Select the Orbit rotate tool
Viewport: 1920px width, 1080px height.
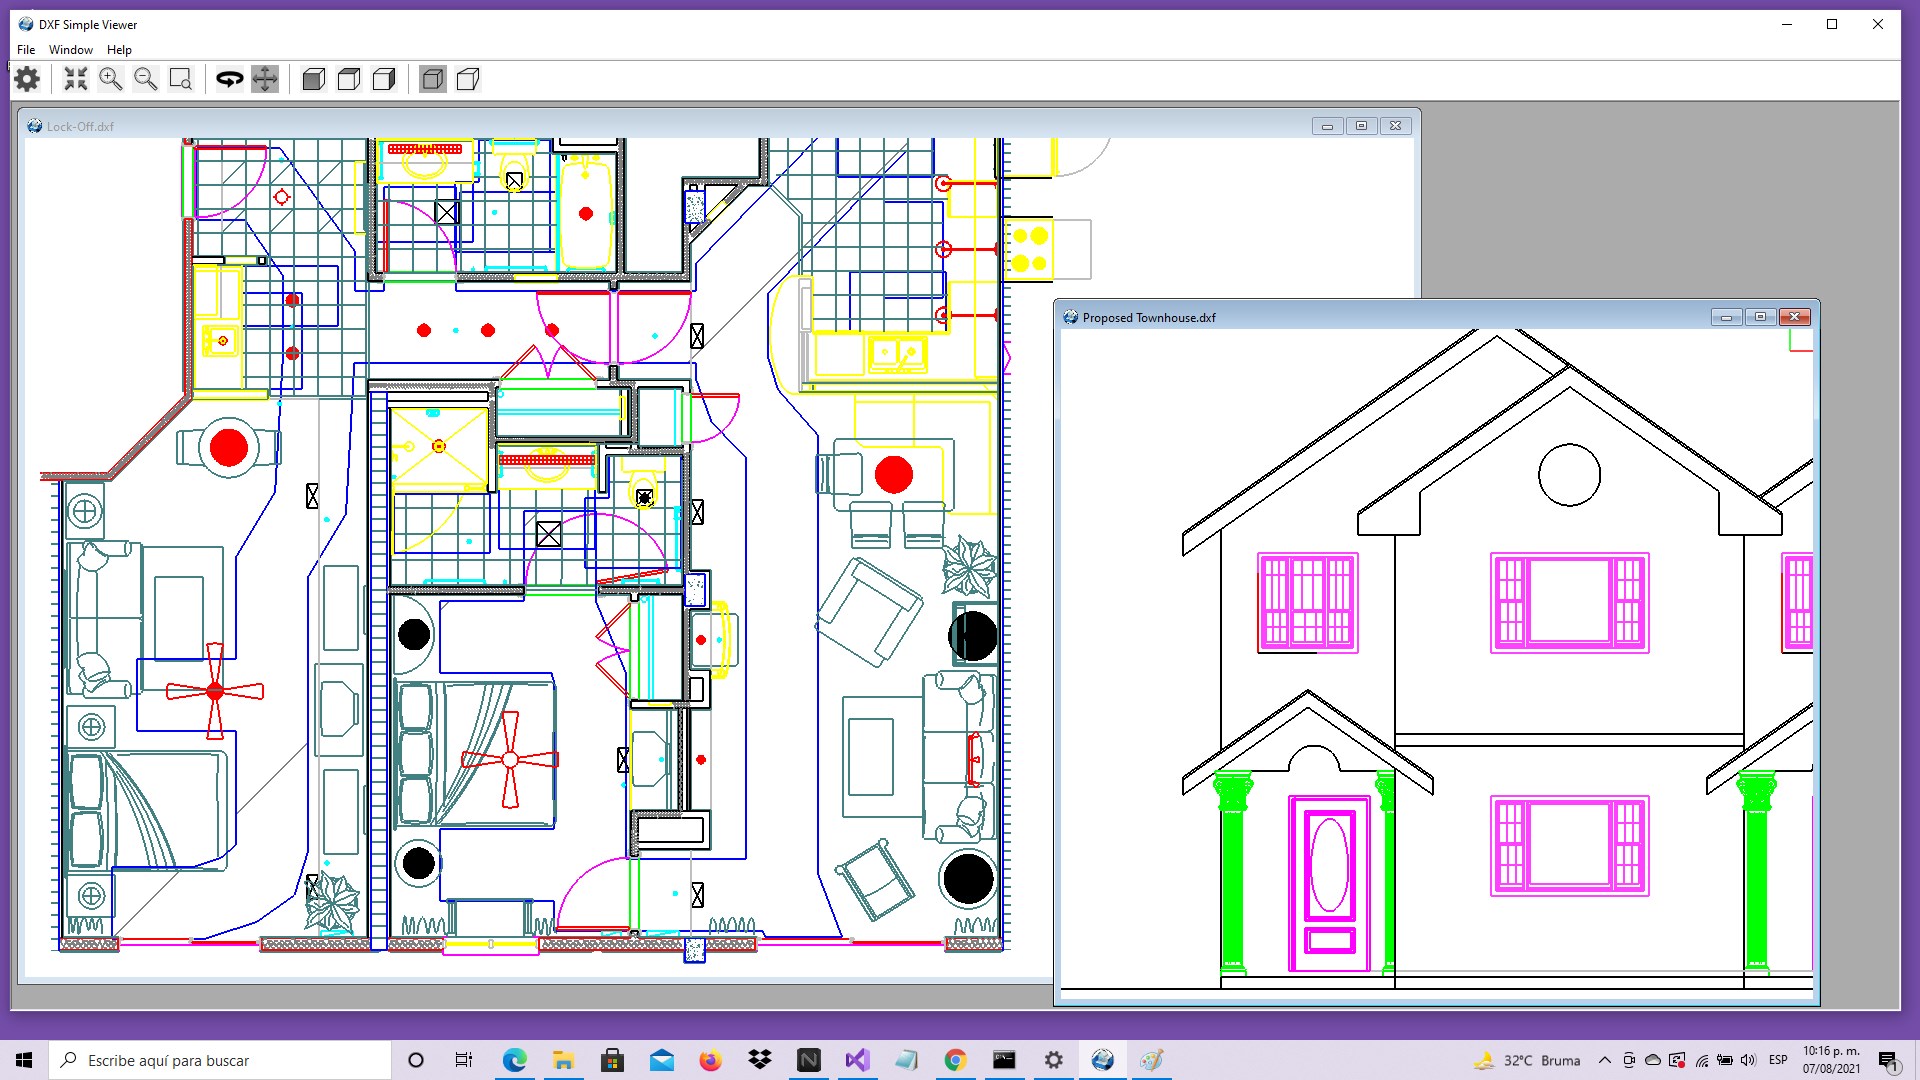coord(229,79)
